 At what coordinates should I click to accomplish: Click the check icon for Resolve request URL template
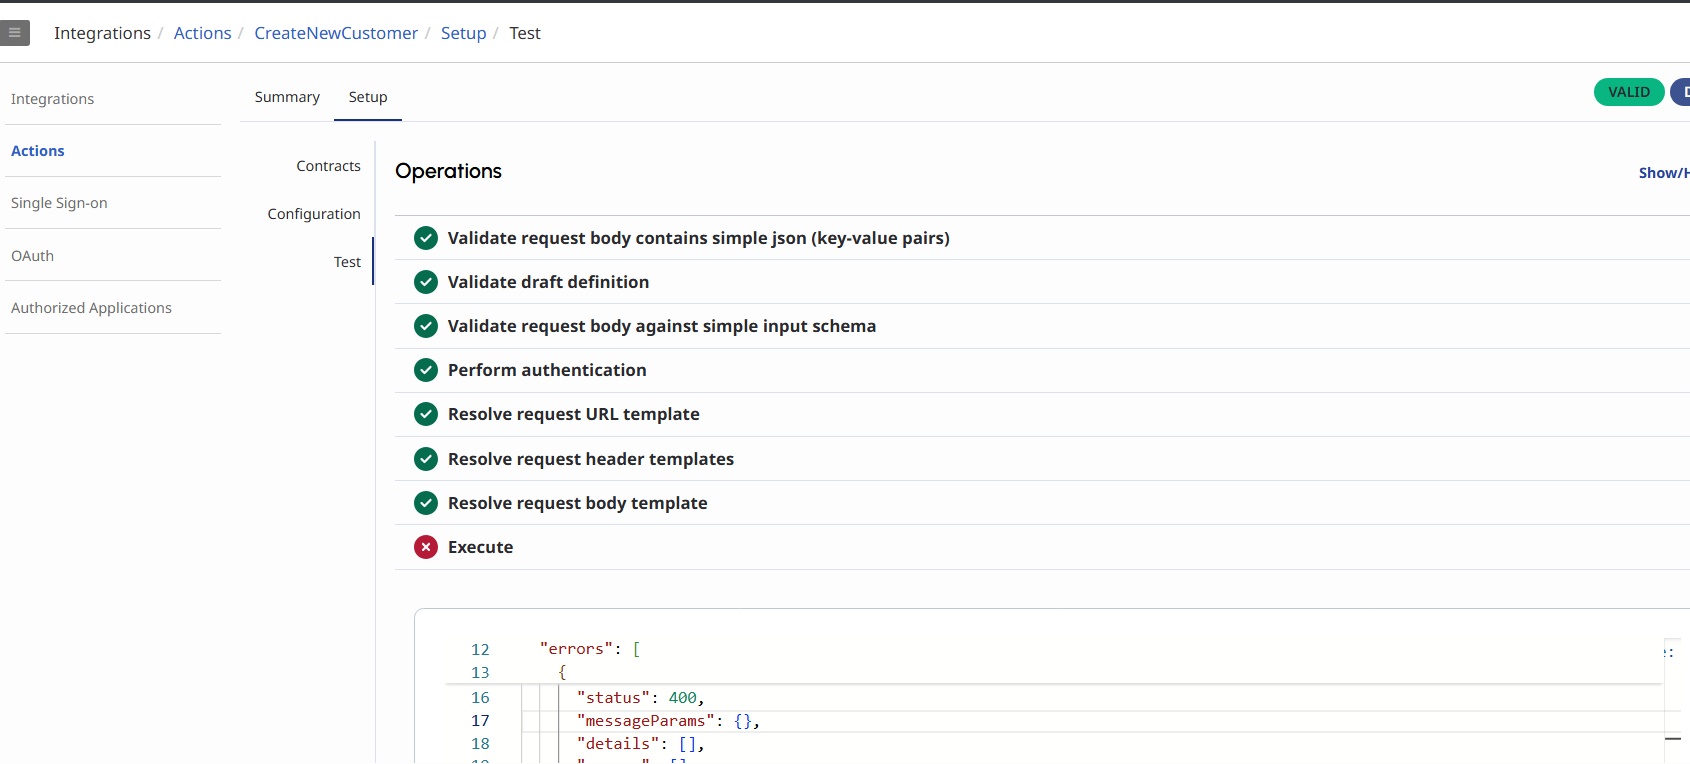coord(426,414)
